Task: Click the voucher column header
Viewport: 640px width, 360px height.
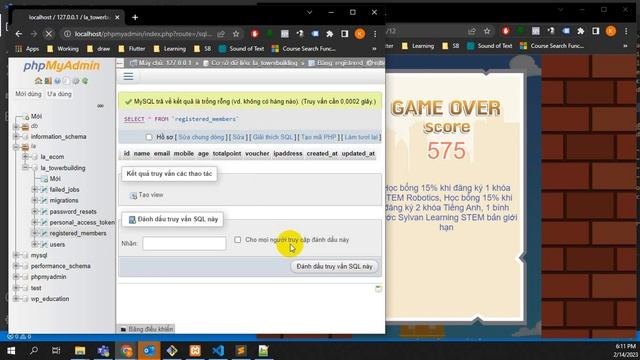Action: coord(257,153)
